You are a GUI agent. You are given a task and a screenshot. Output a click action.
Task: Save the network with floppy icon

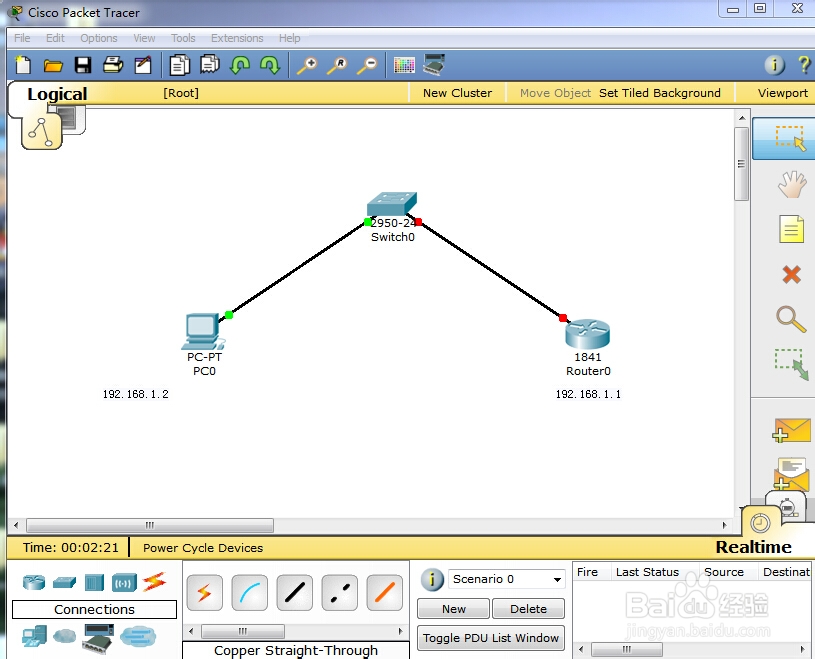coord(83,65)
